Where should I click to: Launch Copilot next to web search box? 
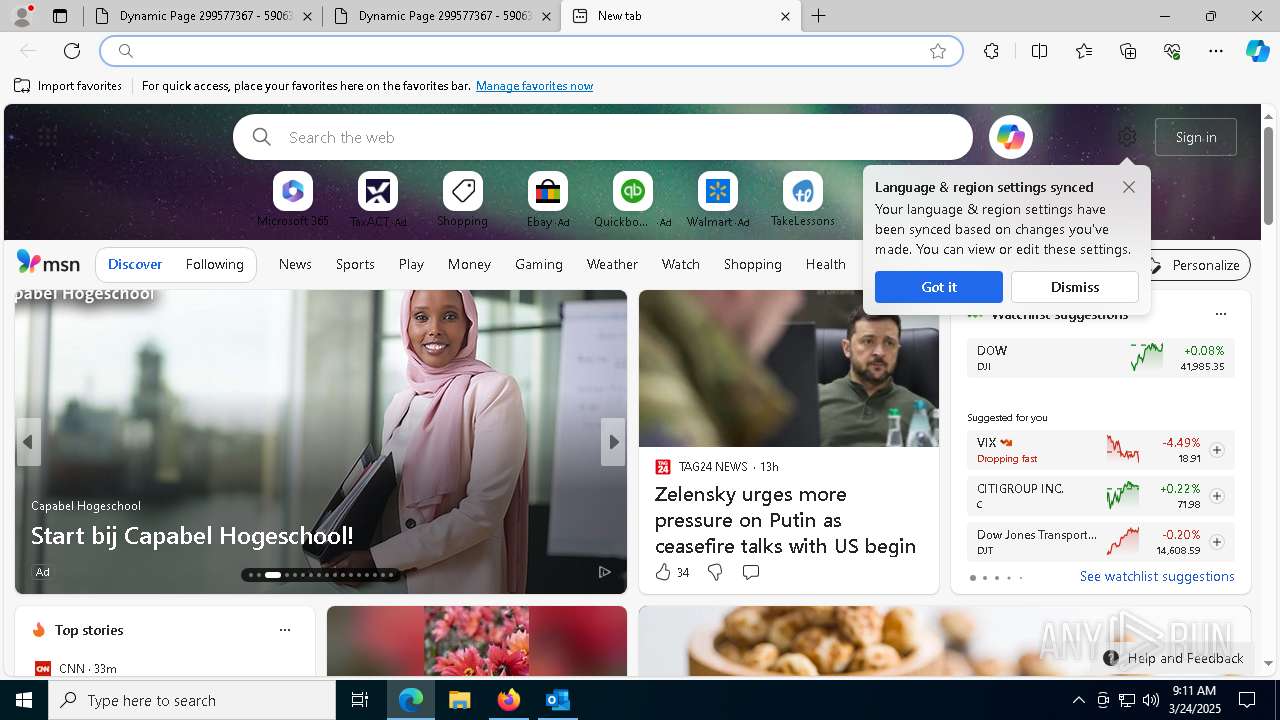point(1010,137)
